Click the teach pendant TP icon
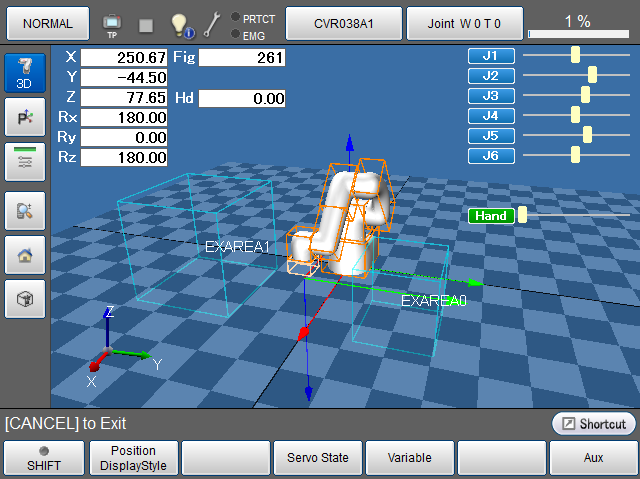Screen dimensions: 640x479 coord(111,22)
